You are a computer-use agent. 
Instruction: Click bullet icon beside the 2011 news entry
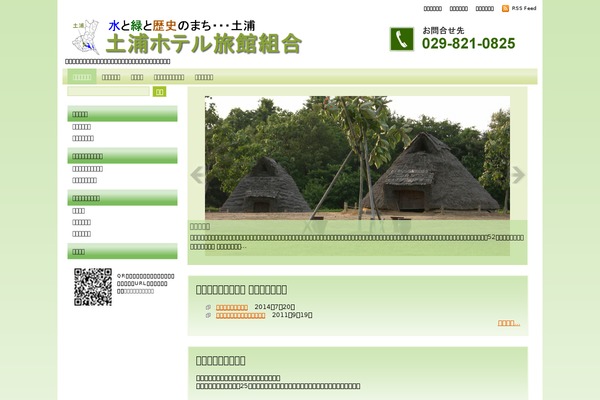208,315
